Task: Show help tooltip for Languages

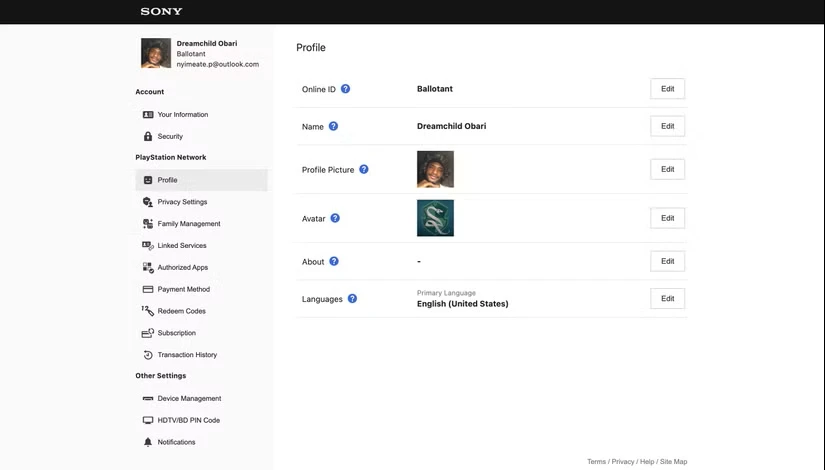Action: click(352, 298)
